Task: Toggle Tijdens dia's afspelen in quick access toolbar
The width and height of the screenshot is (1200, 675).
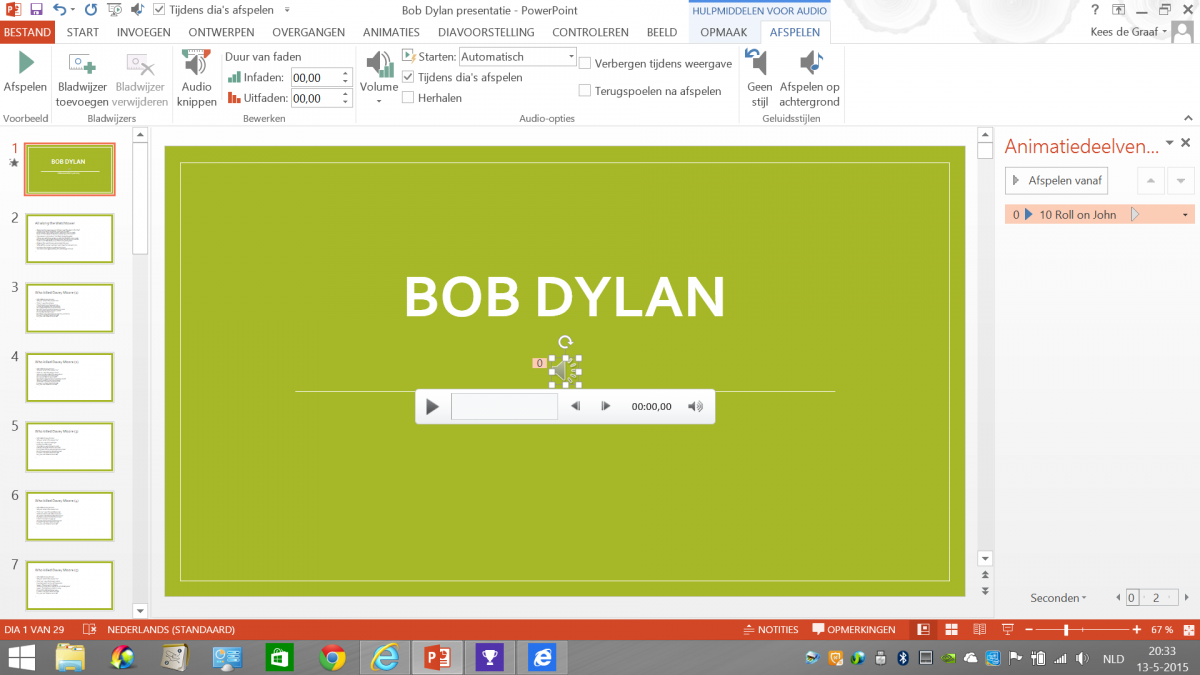Action: pyautogui.click(x=158, y=10)
